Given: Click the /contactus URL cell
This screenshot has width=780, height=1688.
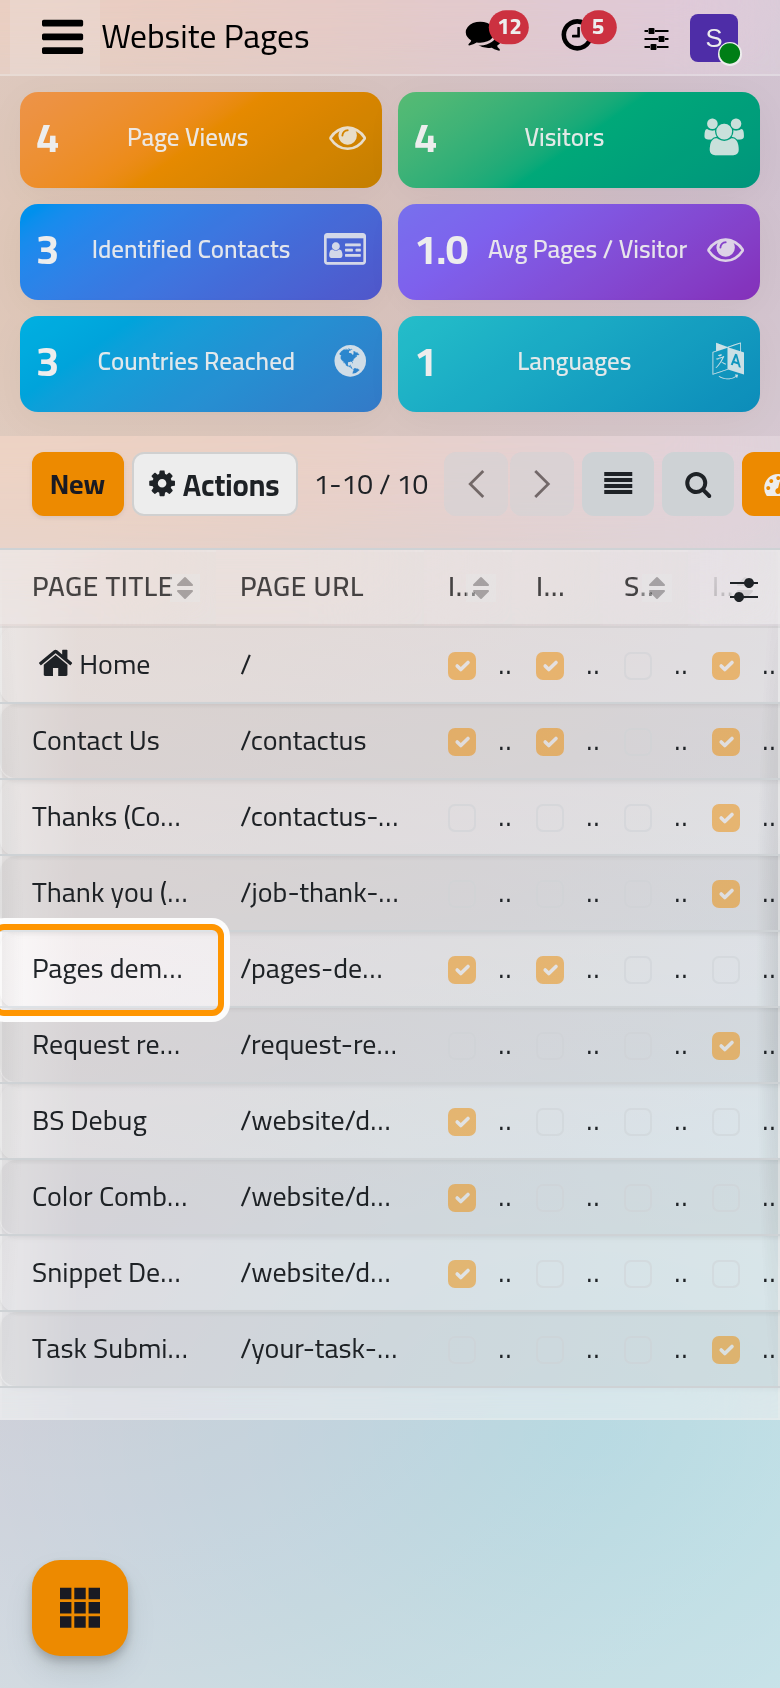Looking at the screenshot, I should point(303,741).
